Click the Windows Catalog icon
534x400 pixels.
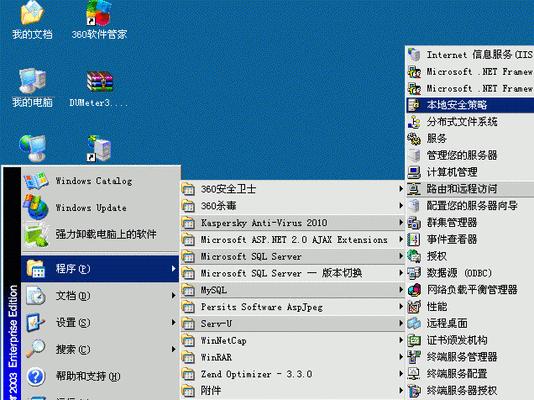pyautogui.click(x=36, y=181)
